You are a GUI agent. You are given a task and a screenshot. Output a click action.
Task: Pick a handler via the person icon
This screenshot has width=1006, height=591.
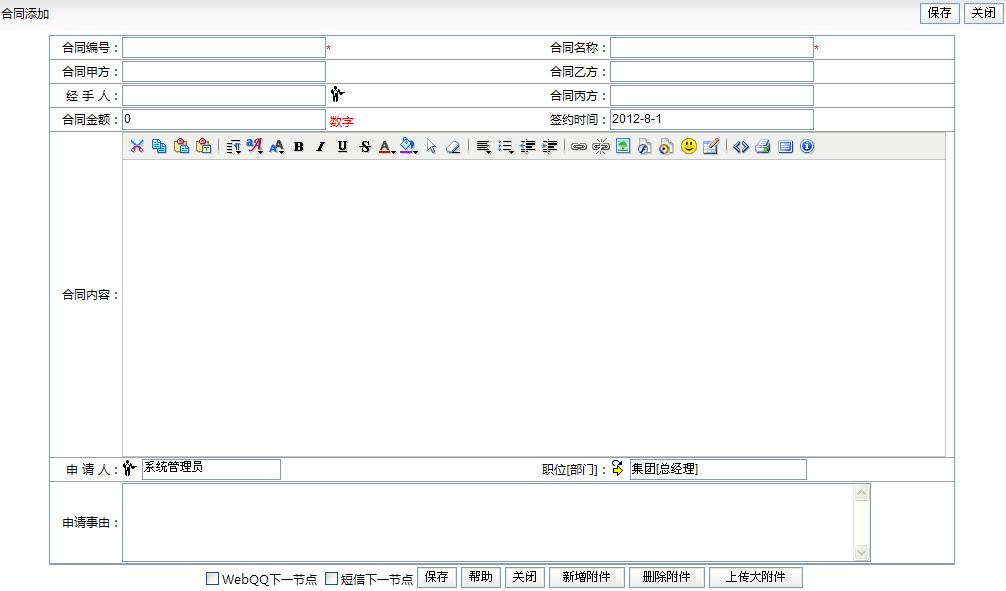point(338,95)
